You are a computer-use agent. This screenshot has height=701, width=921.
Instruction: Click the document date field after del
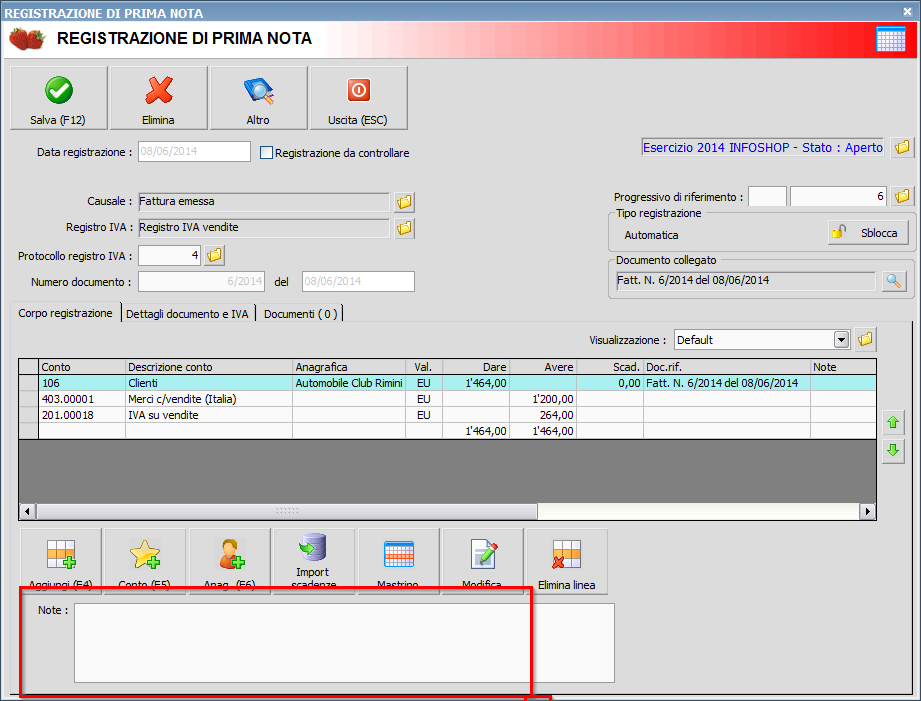pos(358,281)
